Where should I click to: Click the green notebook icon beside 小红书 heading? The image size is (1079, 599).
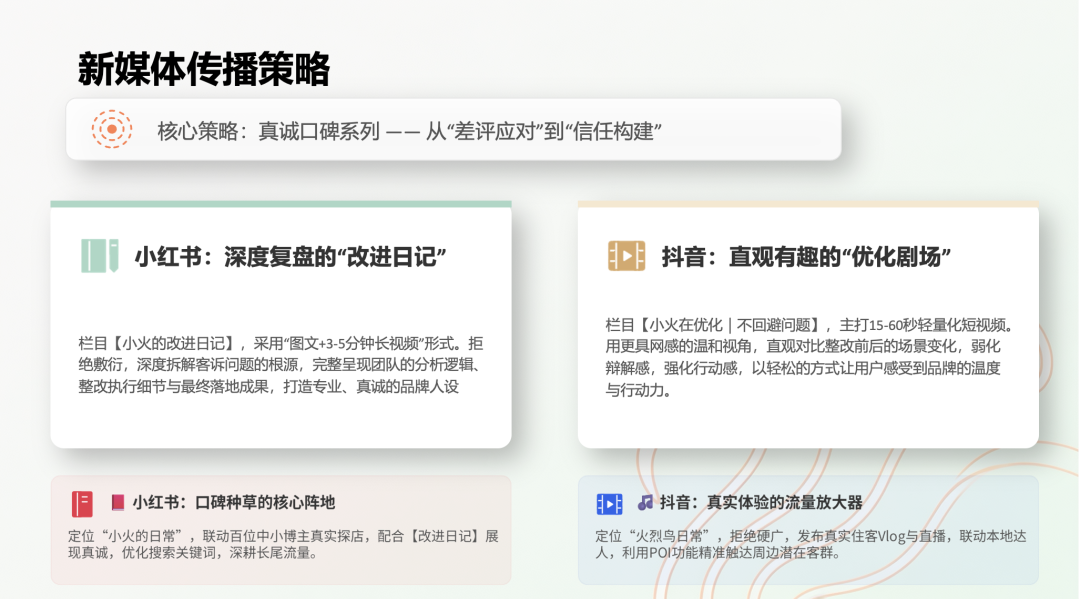(100, 256)
